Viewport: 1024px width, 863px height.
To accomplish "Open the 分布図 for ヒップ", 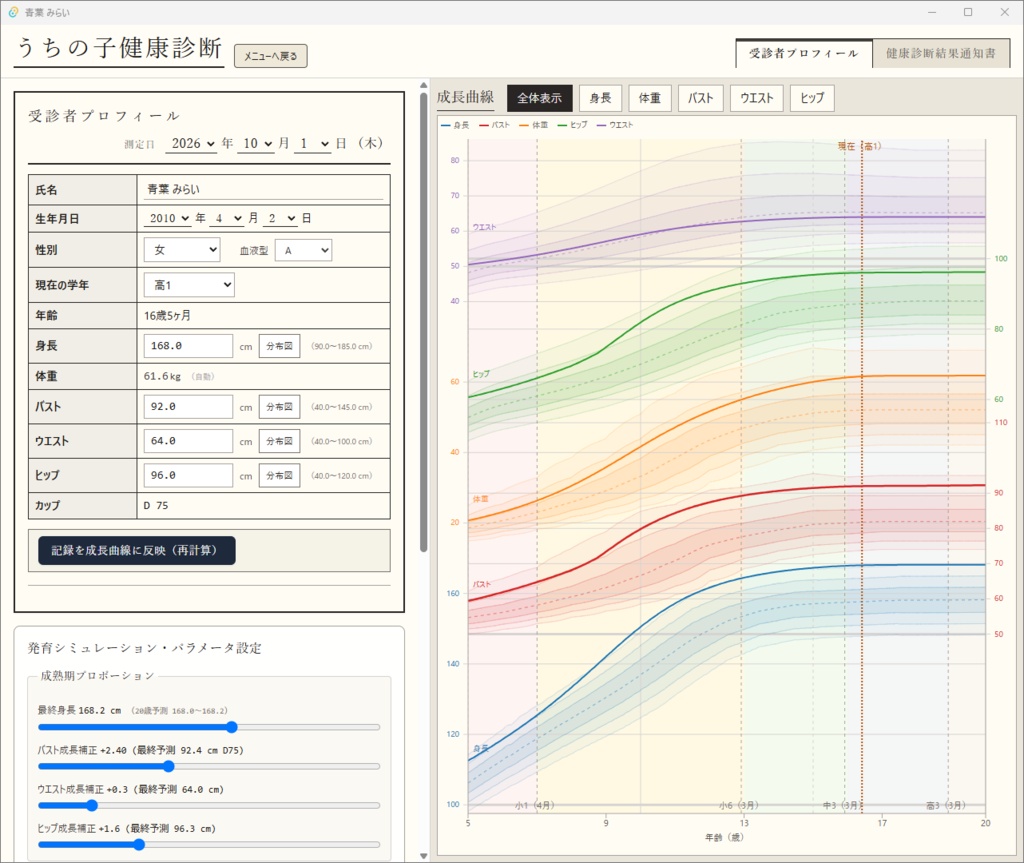I will coord(280,476).
